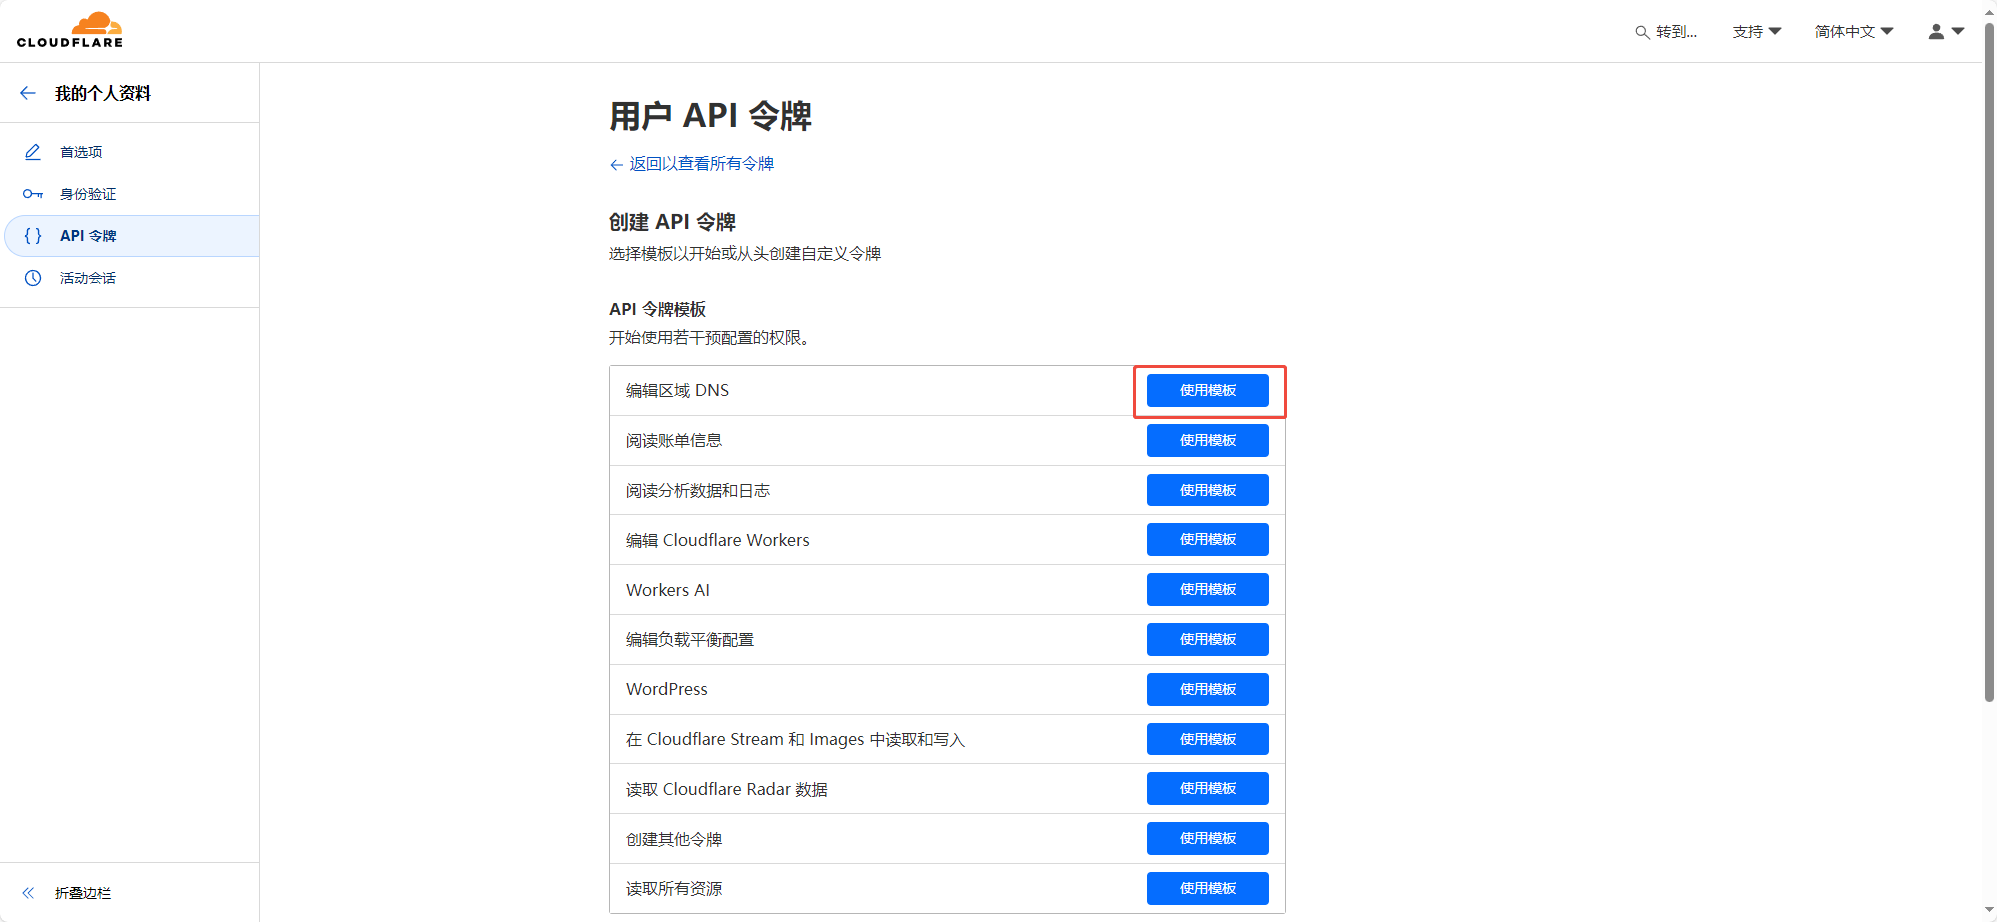
Task: Use template for WordPress
Action: 1207,689
